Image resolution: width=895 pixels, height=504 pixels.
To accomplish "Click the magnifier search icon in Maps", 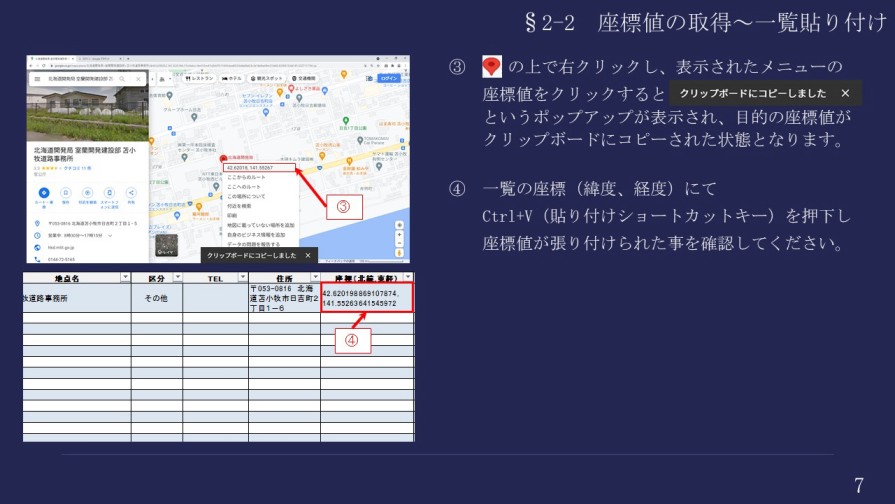I will (x=123, y=78).
